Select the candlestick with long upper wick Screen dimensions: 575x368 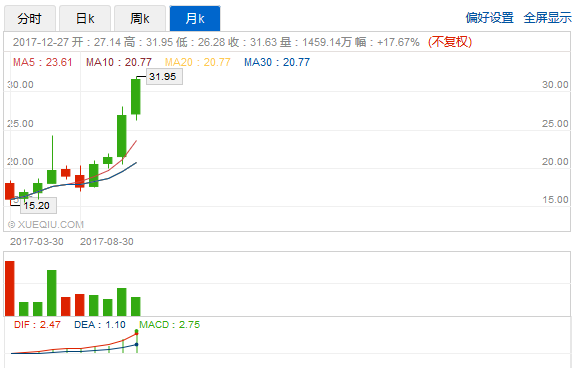pyautogui.click(x=52, y=177)
